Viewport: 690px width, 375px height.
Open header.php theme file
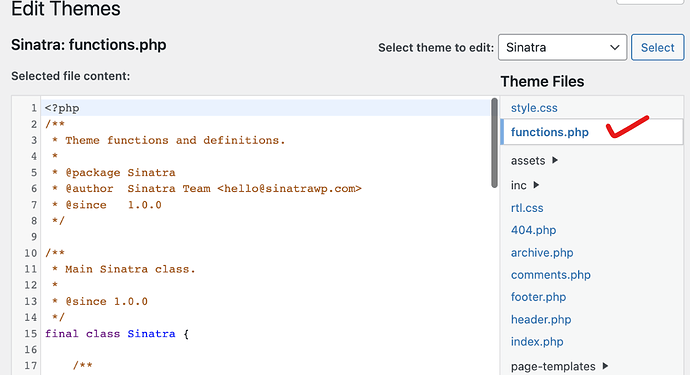(x=541, y=319)
